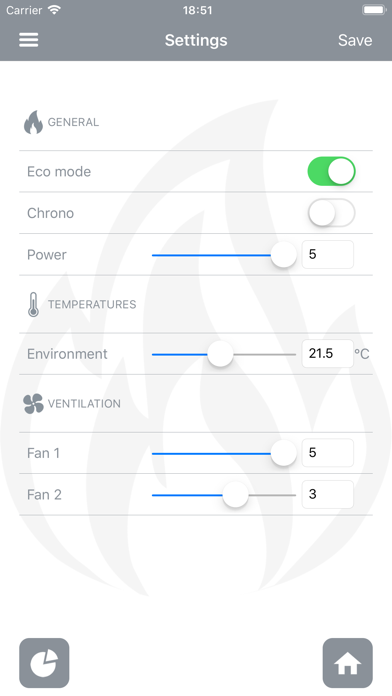This screenshot has height=696, width=392.
Task: Tap the Wi-Fi icon in status bar
Action: [54, 10]
